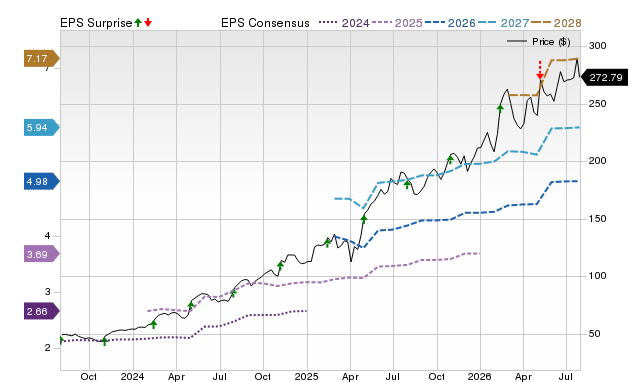Click the 250 price axis label
This screenshot has width=640, height=382.
pos(598,104)
